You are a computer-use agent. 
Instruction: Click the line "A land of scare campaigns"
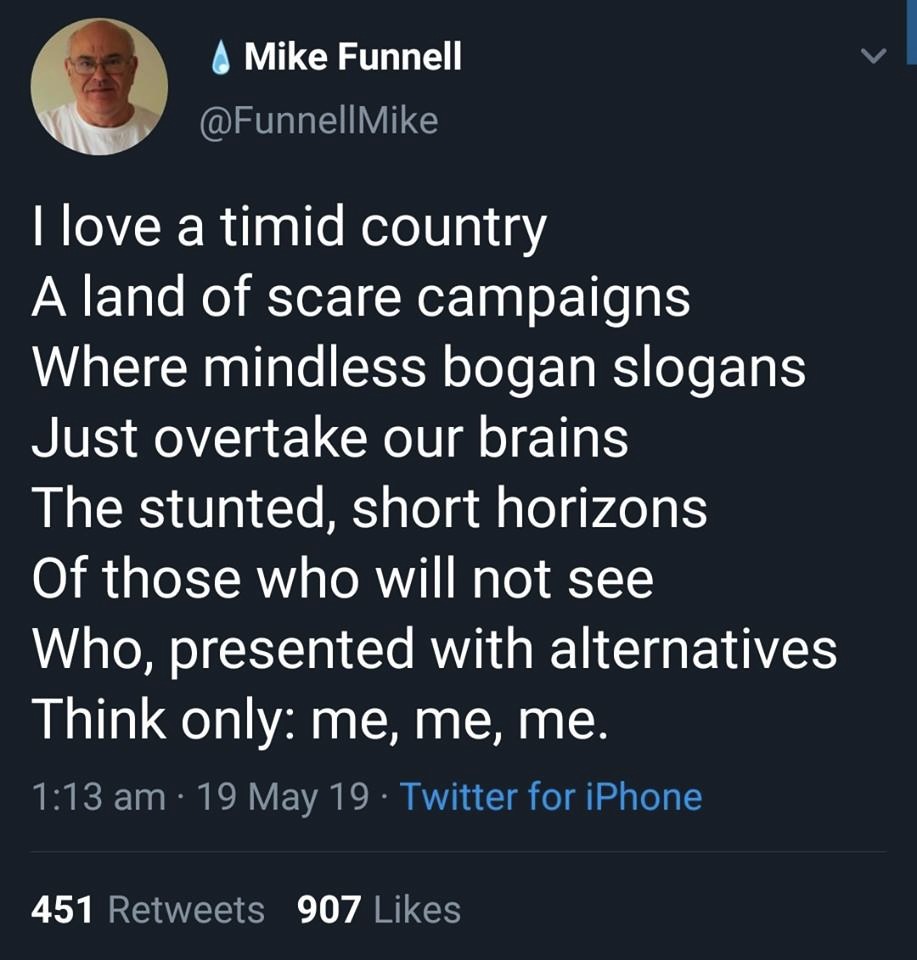click(x=361, y=298)
